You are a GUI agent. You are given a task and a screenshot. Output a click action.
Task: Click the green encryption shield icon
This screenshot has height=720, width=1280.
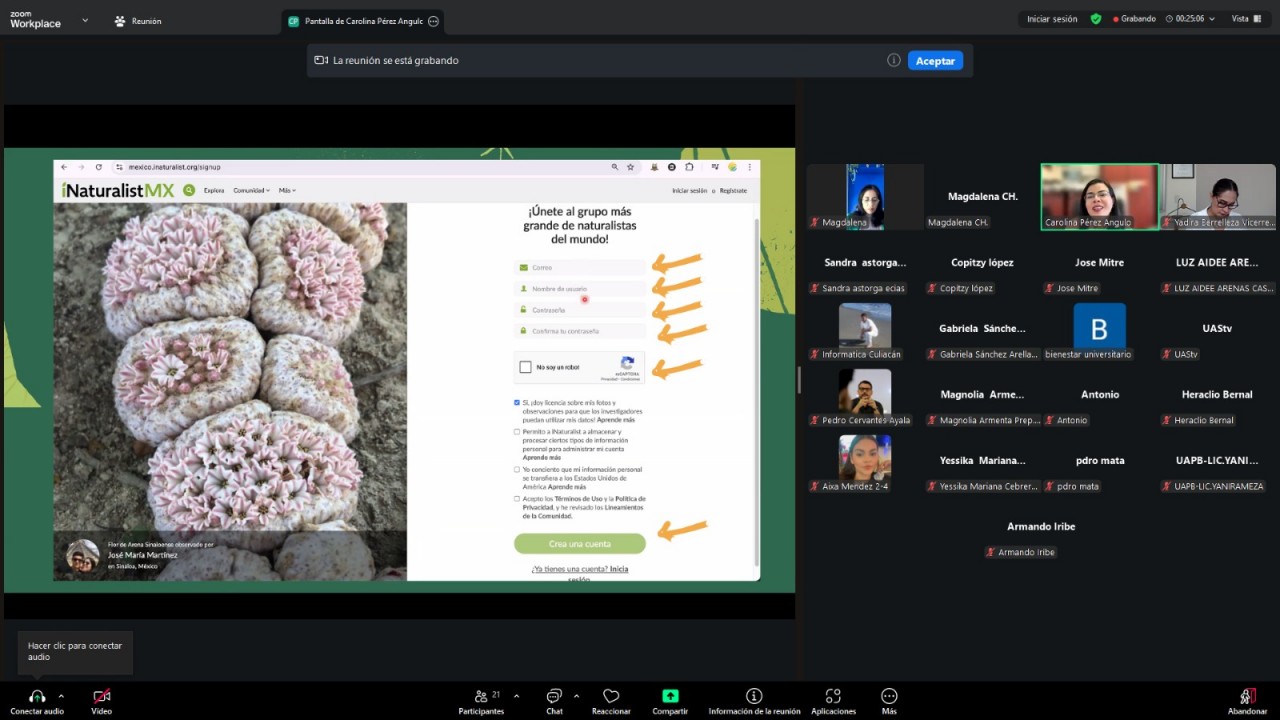pos(1096,19)
